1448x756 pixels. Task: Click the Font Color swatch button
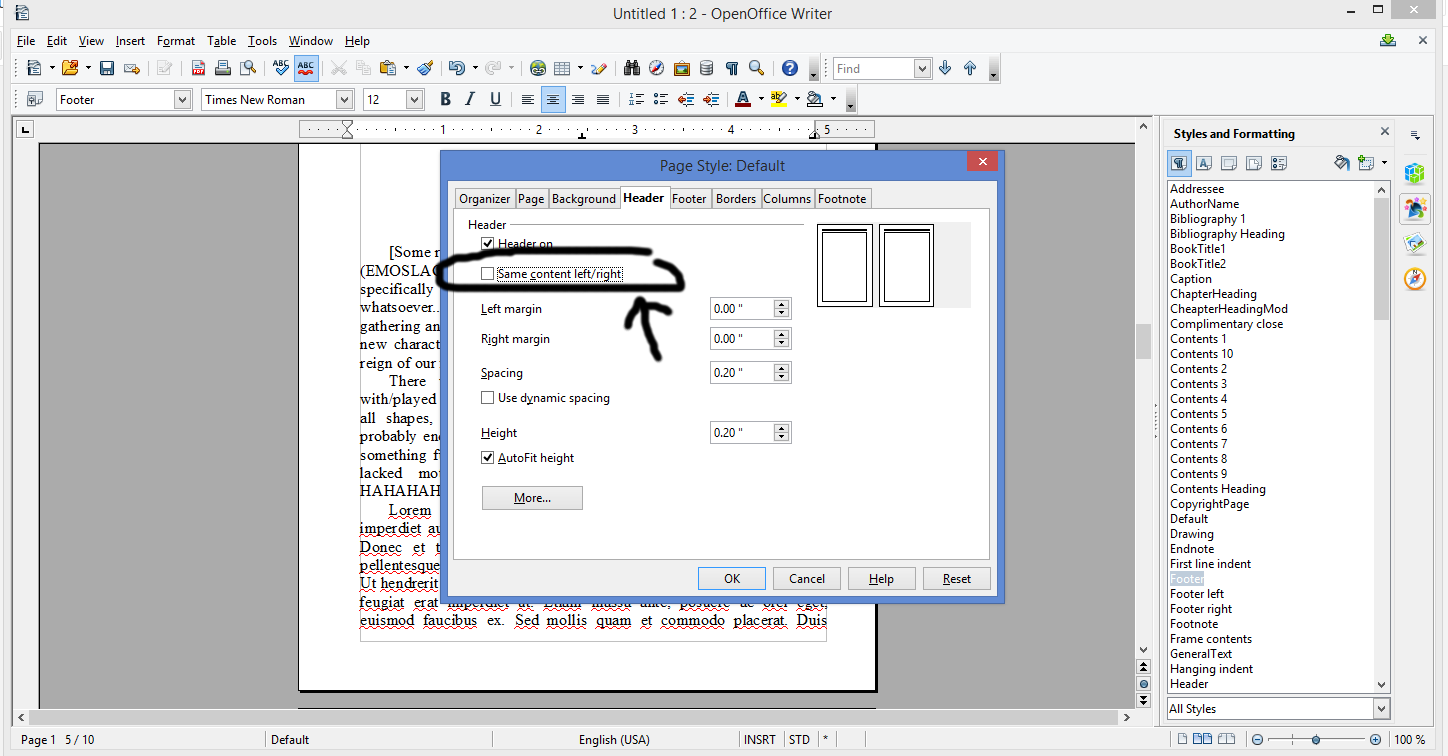tap(743, 99)
